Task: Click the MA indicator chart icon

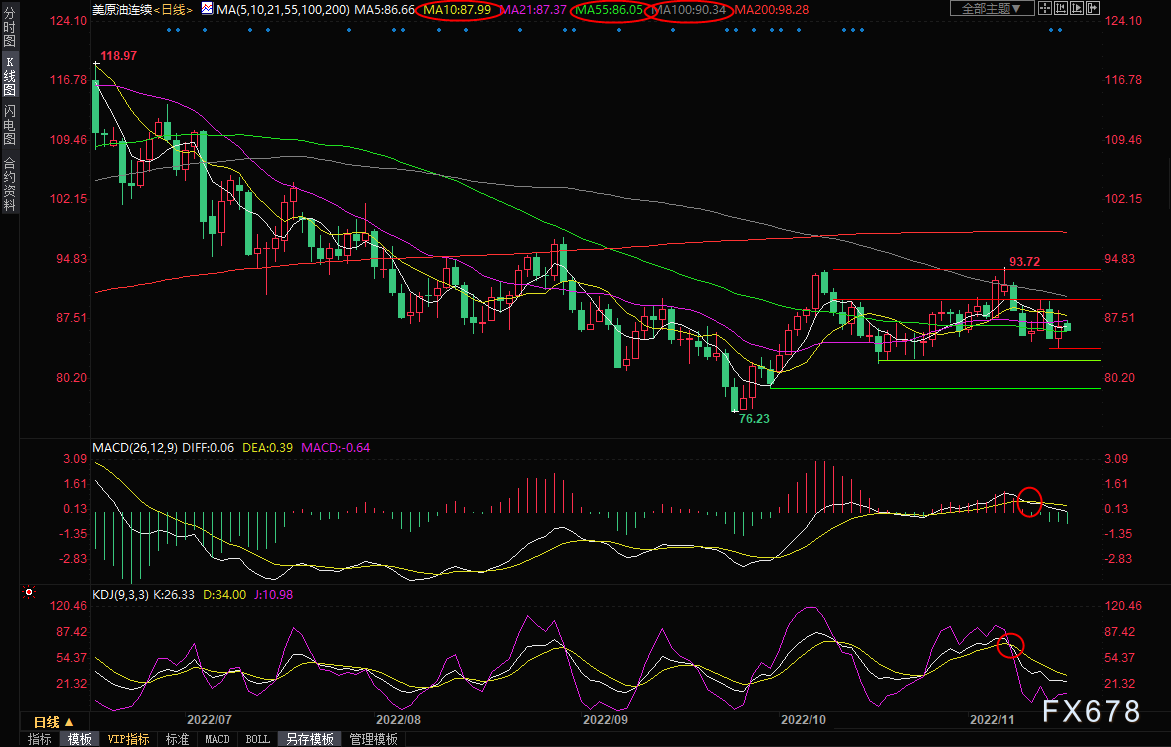Action: [207, 9]
